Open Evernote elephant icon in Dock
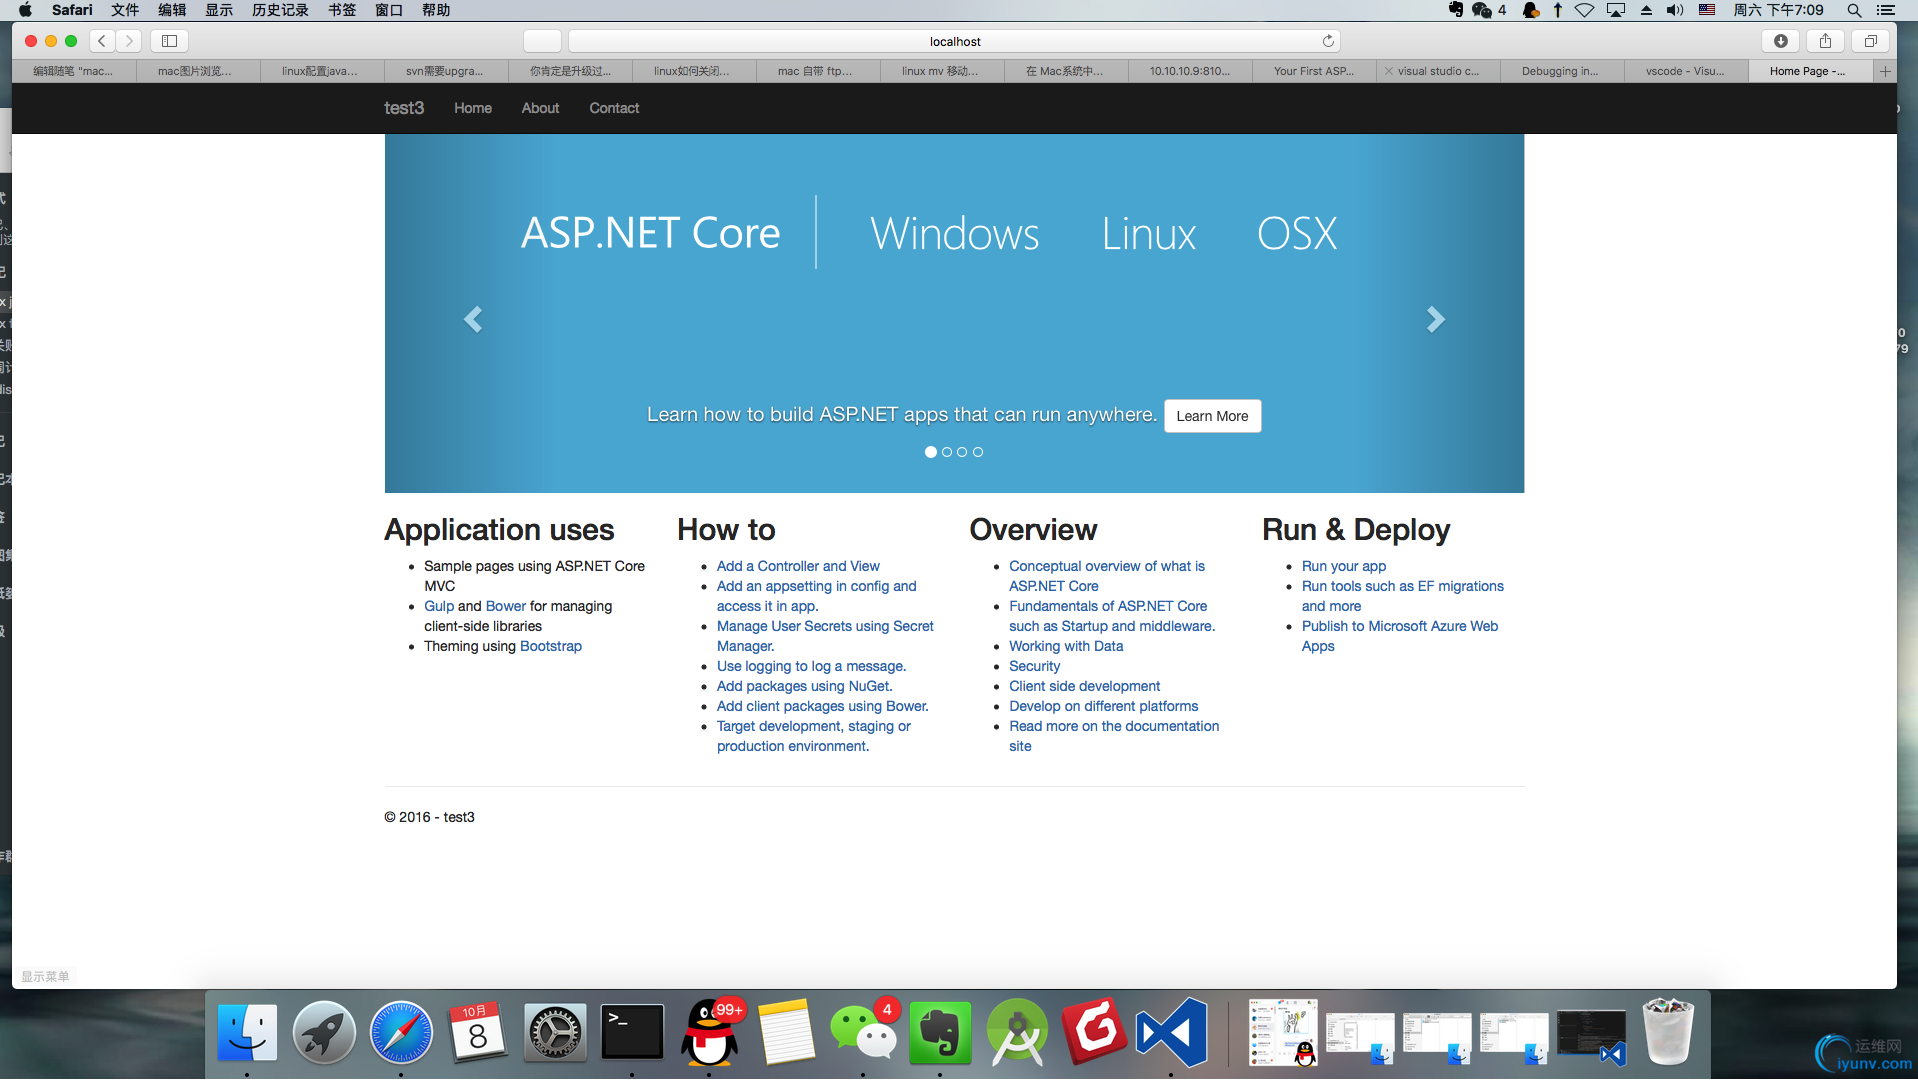 [940, 1032]
